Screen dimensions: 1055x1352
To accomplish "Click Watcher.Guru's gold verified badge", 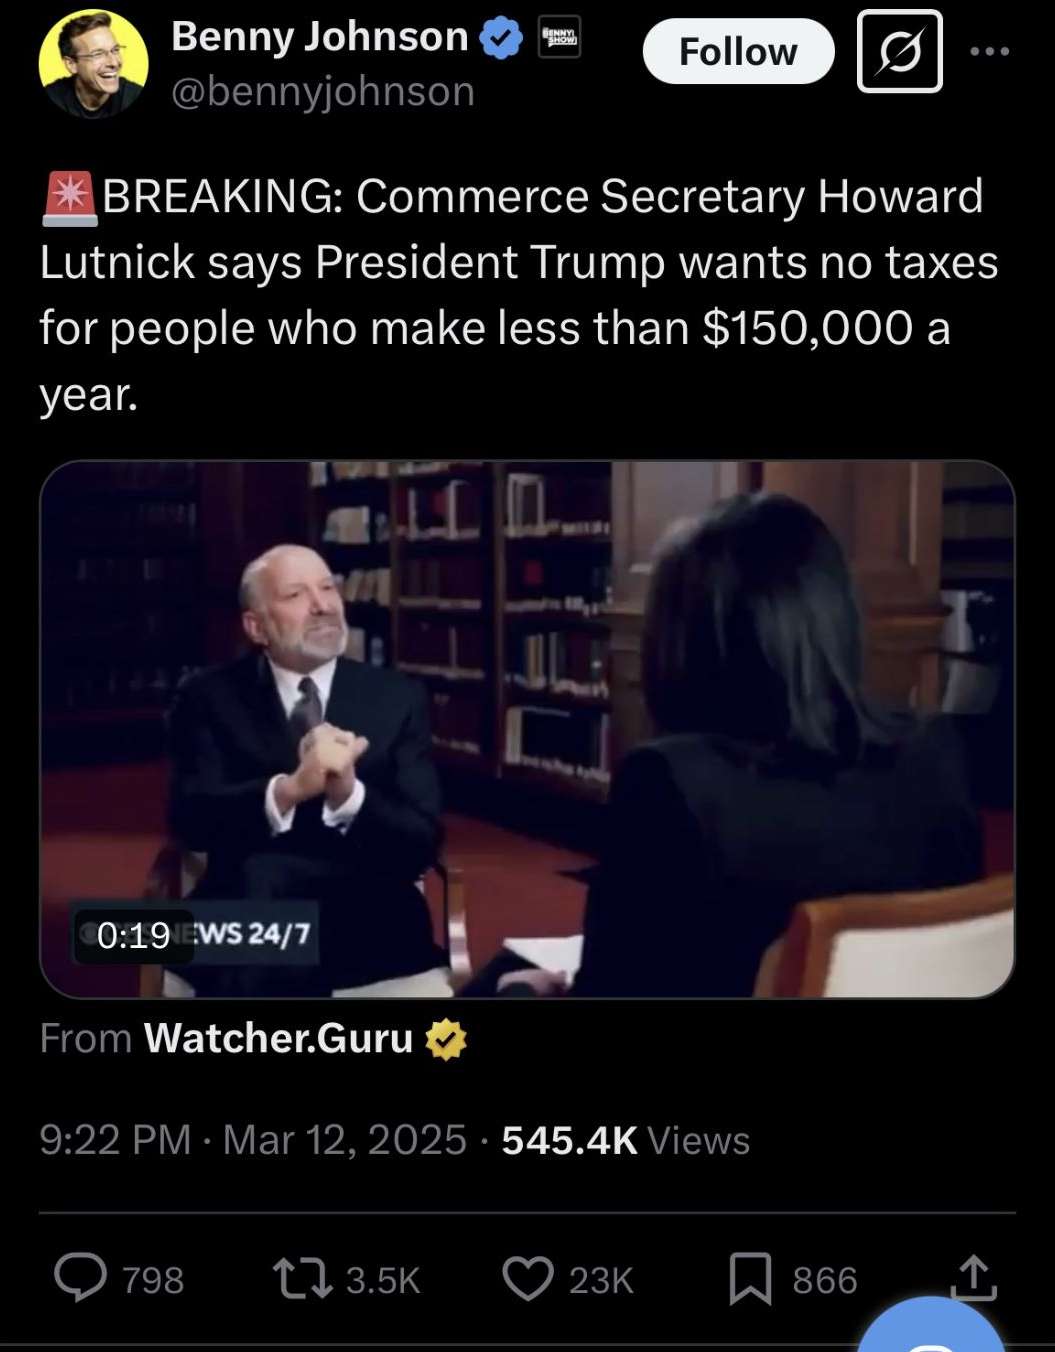I will click(445, 1040).
